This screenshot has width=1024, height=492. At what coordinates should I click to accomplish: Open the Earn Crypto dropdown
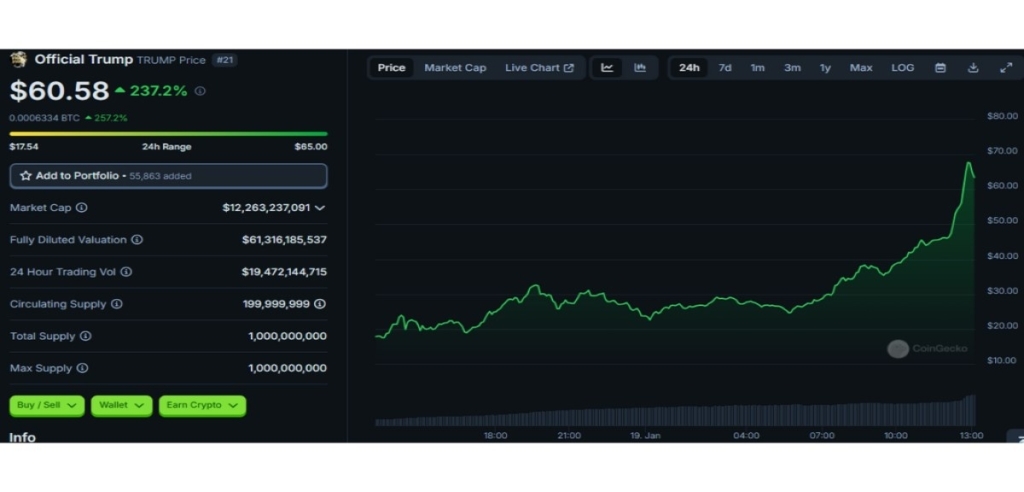202,406
